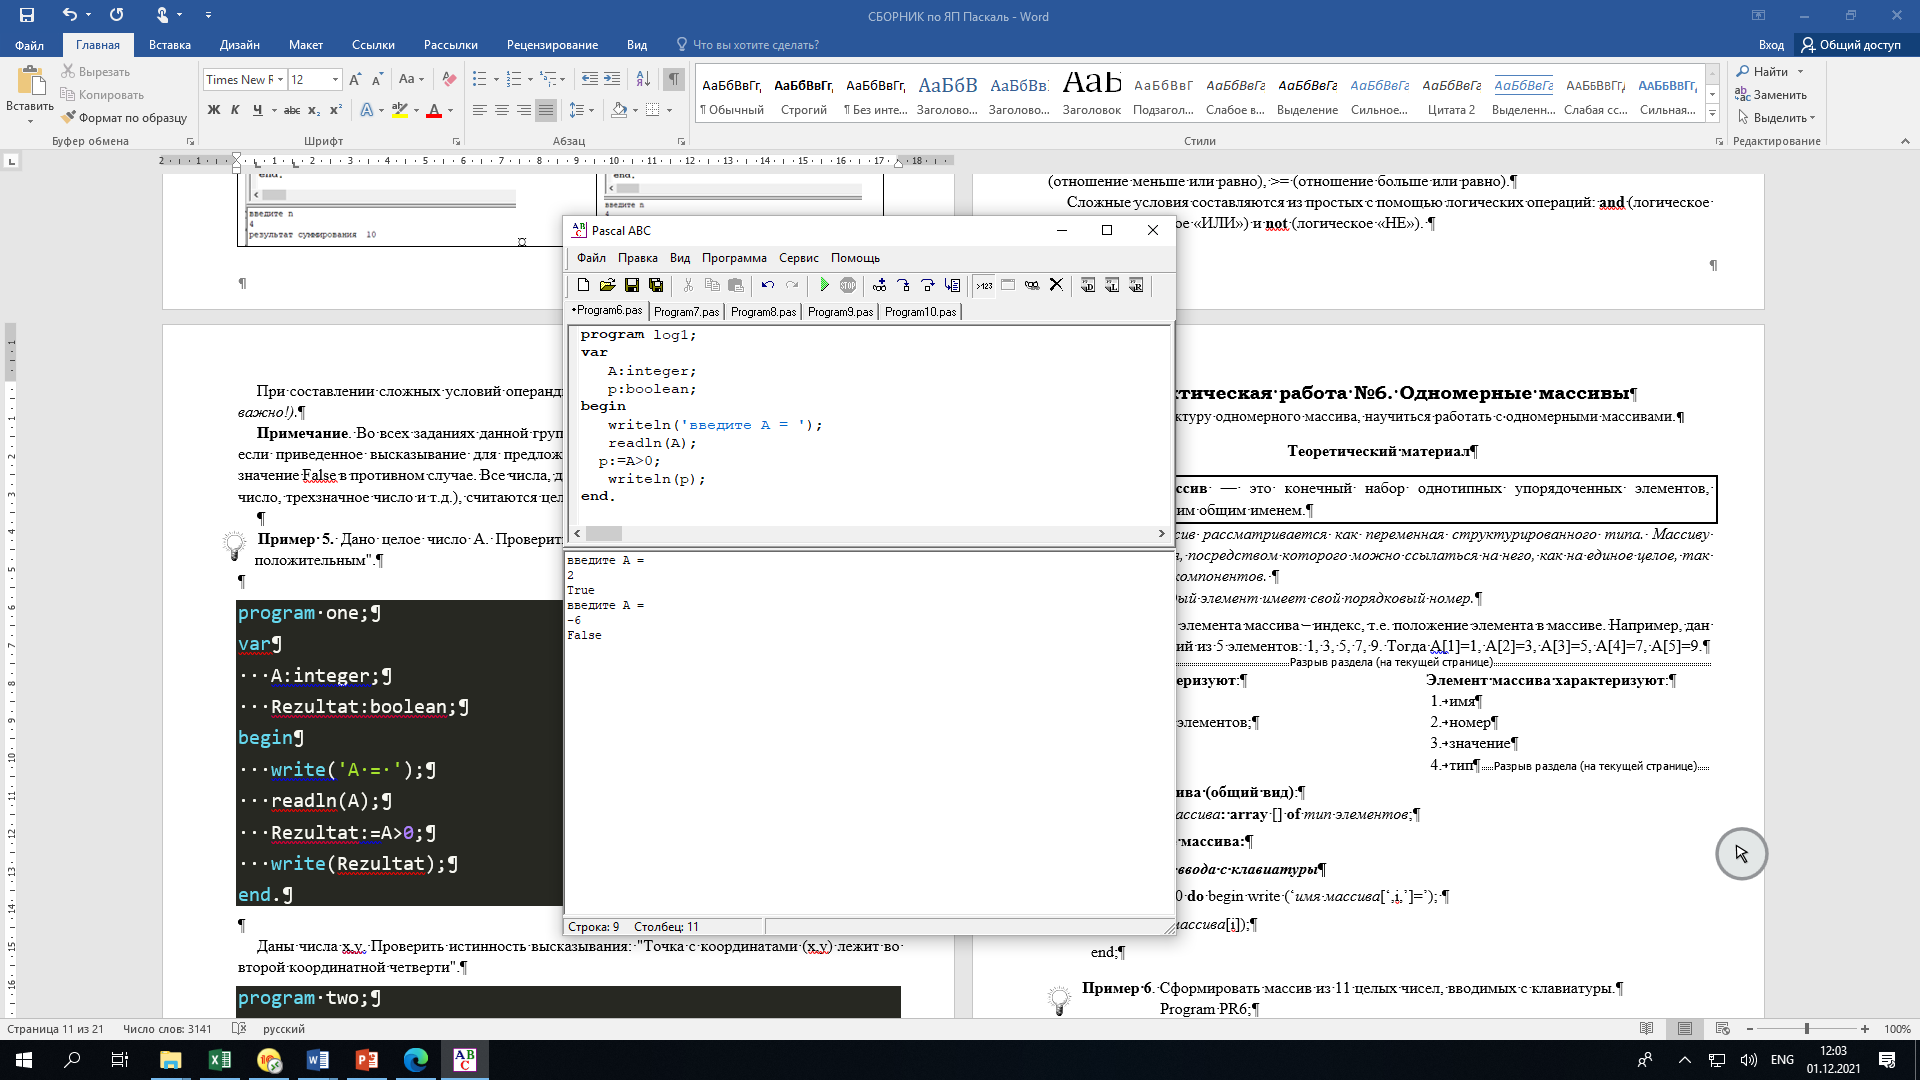Viewport: 1920px width, 1080px height.
Task: Toggle align right in Word
Action: 524,110
